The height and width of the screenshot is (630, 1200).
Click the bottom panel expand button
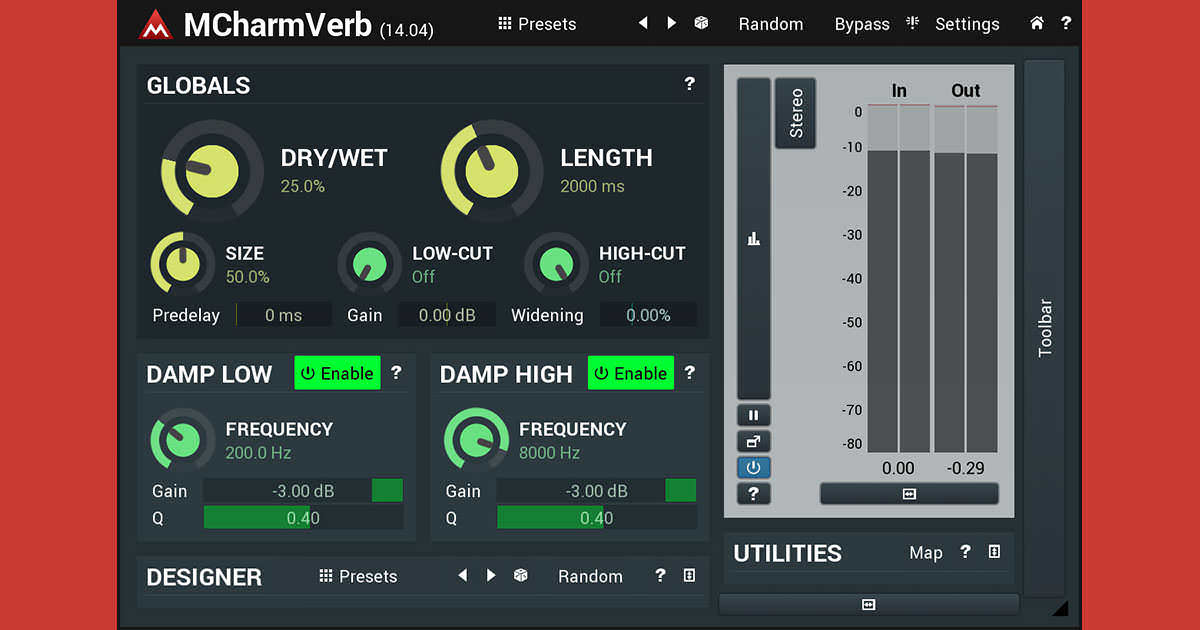(x=868, y=604)
